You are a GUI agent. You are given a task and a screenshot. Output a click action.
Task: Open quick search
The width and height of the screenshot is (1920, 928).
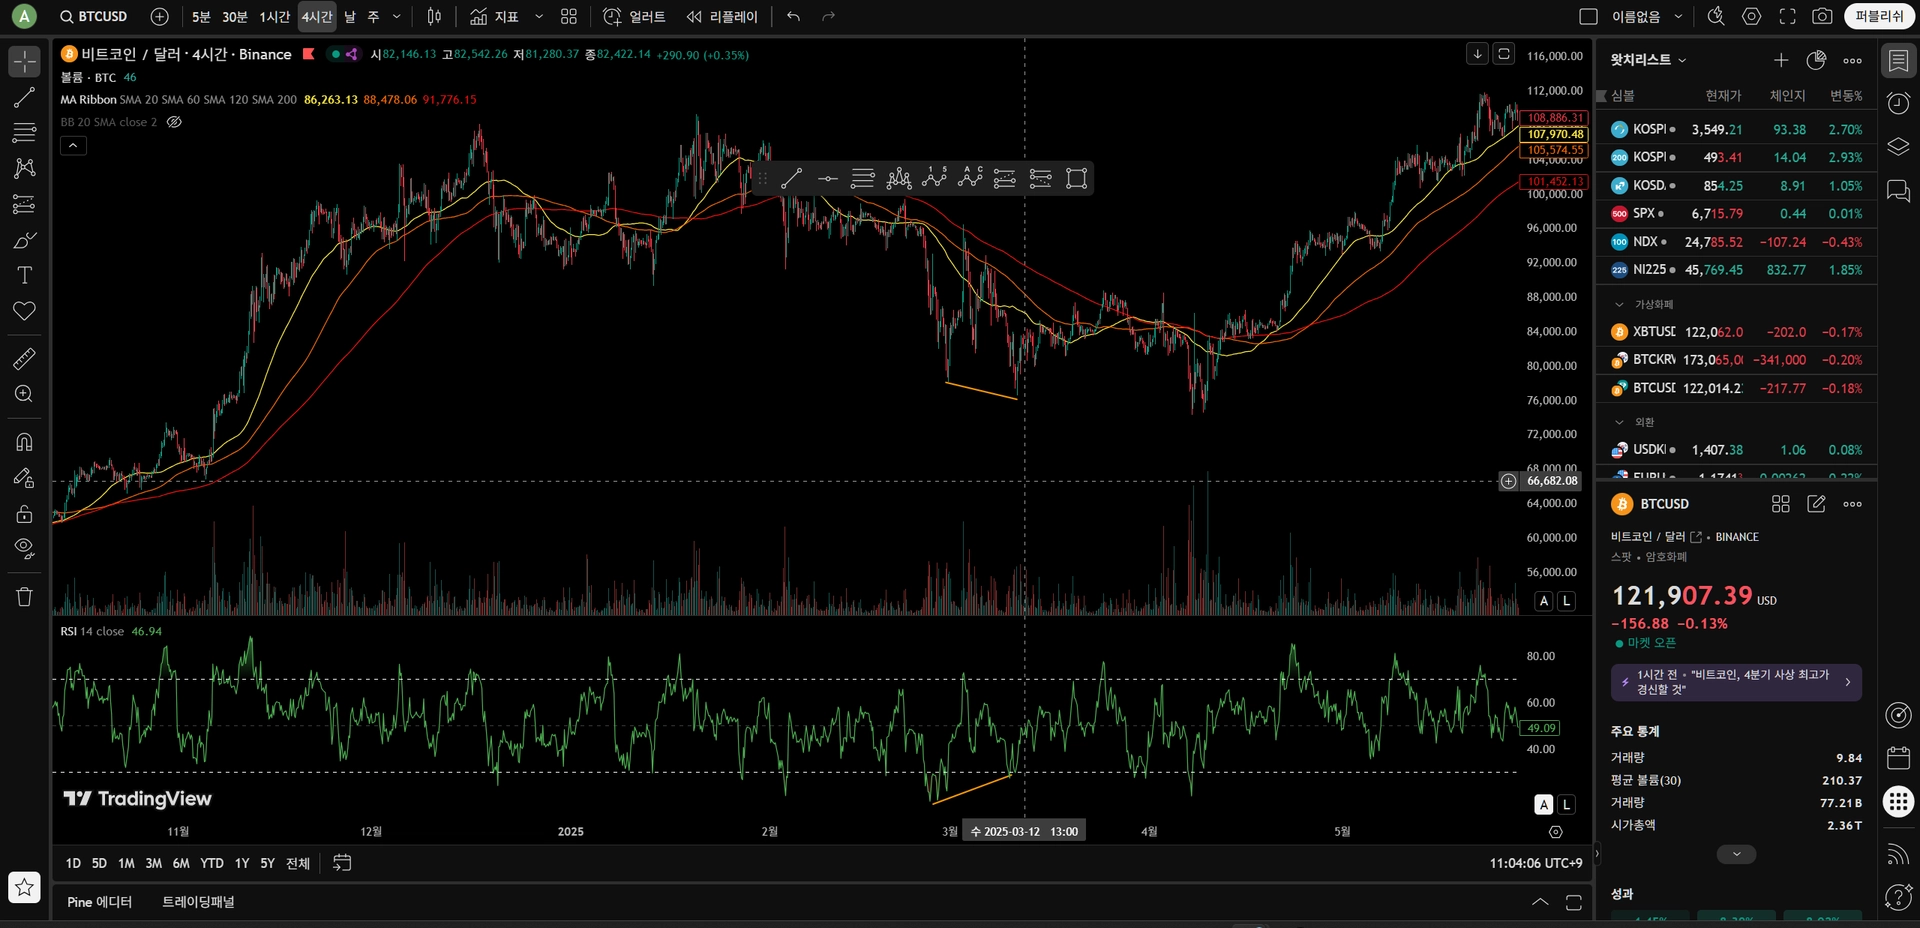click(x=1716, y=16)
